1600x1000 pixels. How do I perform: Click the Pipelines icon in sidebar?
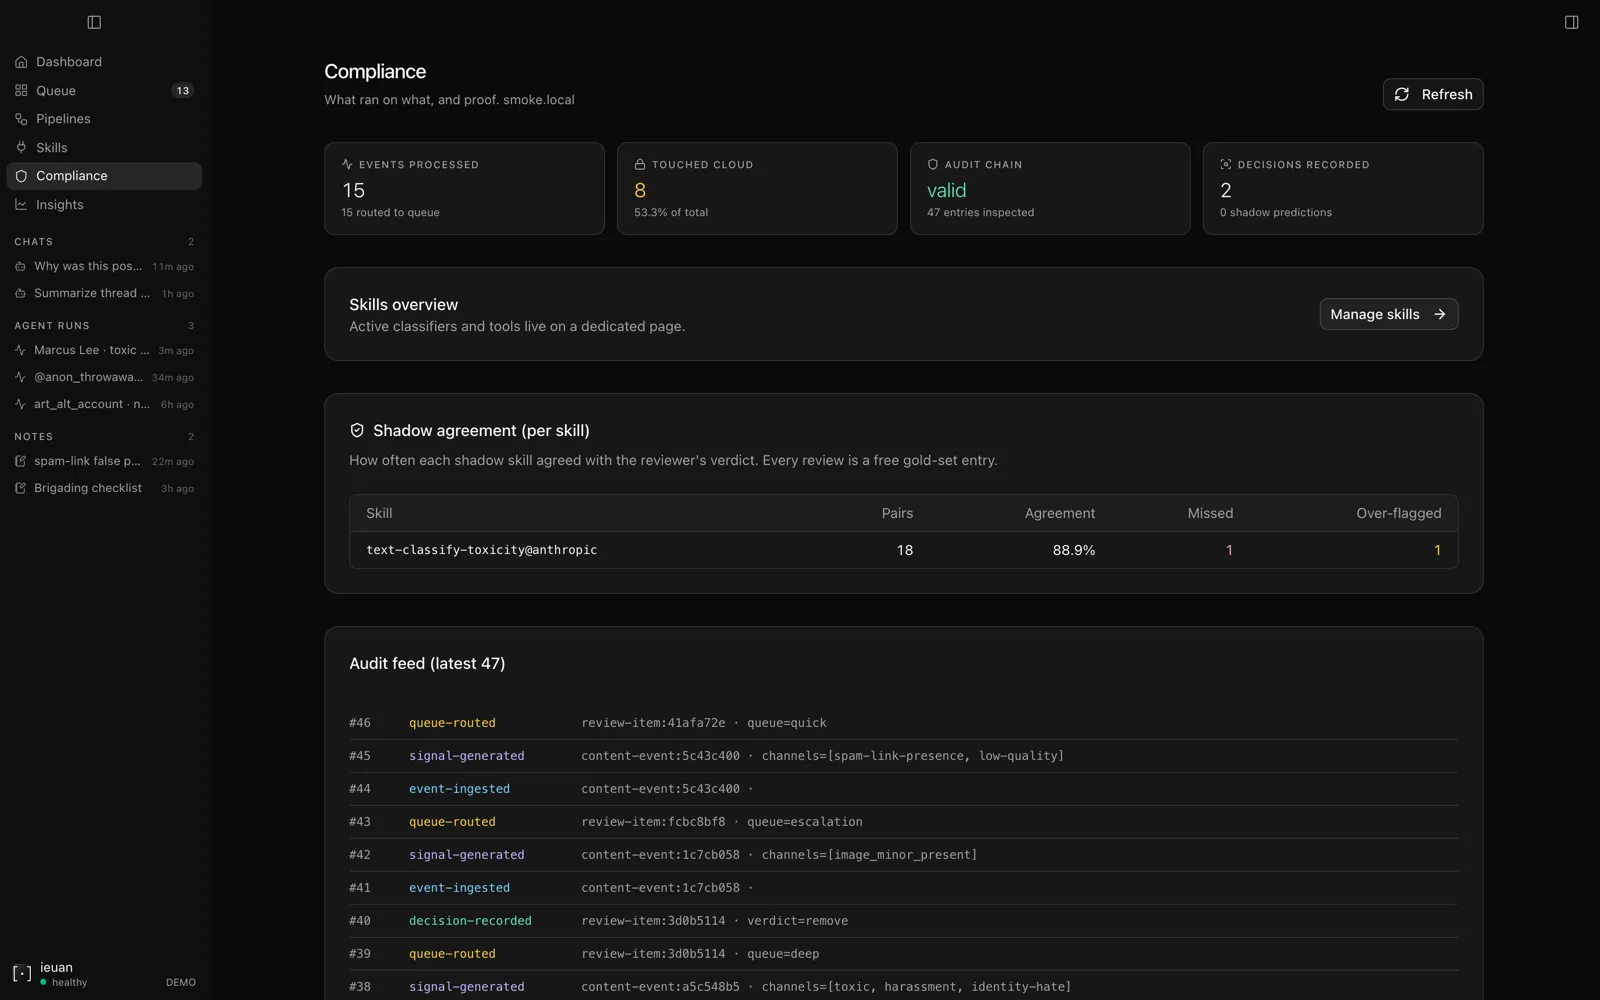pyautogui.click(x=21, y=119)
